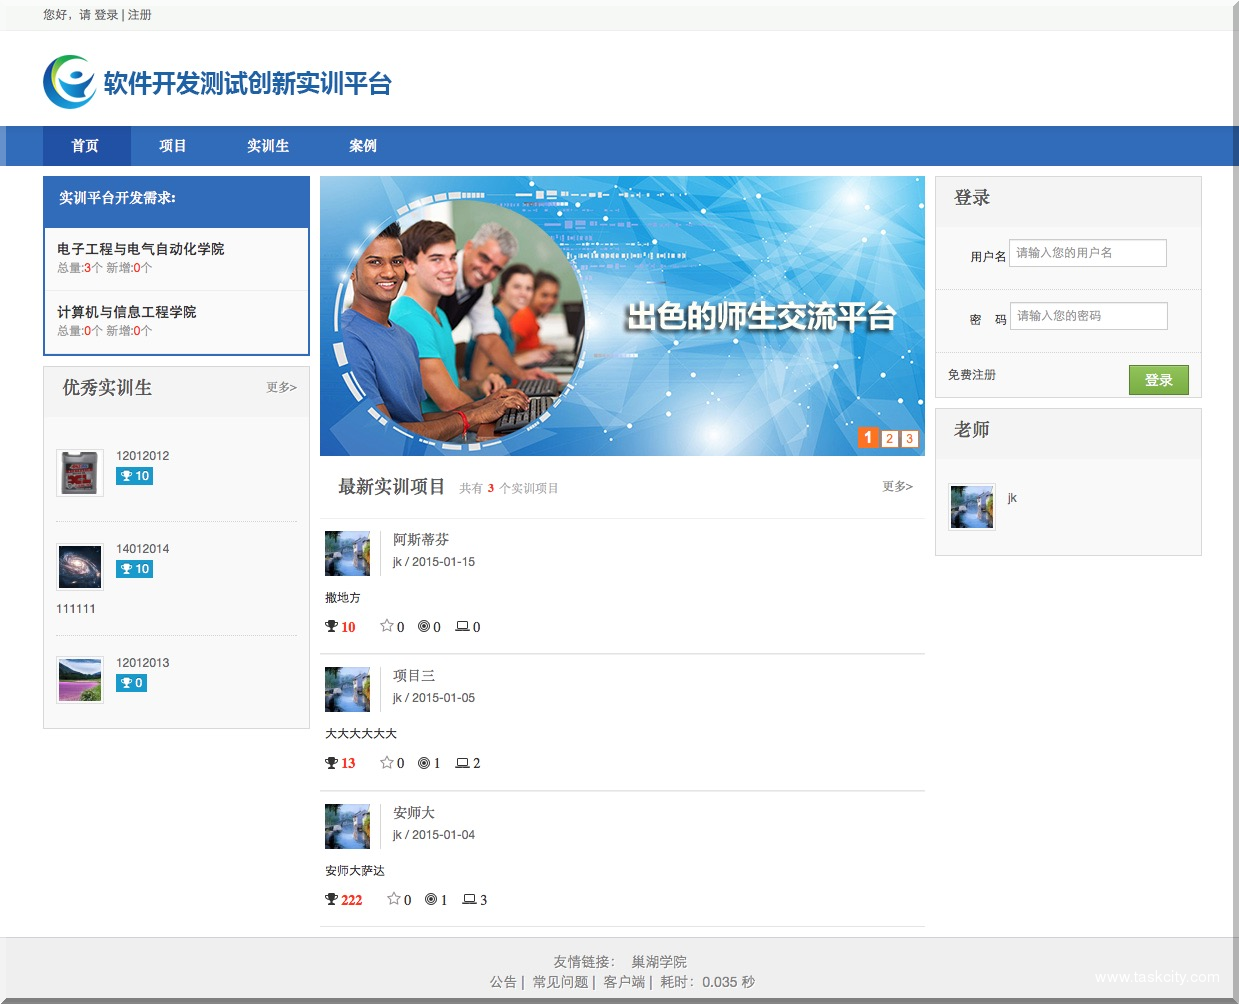Switch banner to slide 3
The width and height of the screenshot is (1239, 1004).
(909, 438)
